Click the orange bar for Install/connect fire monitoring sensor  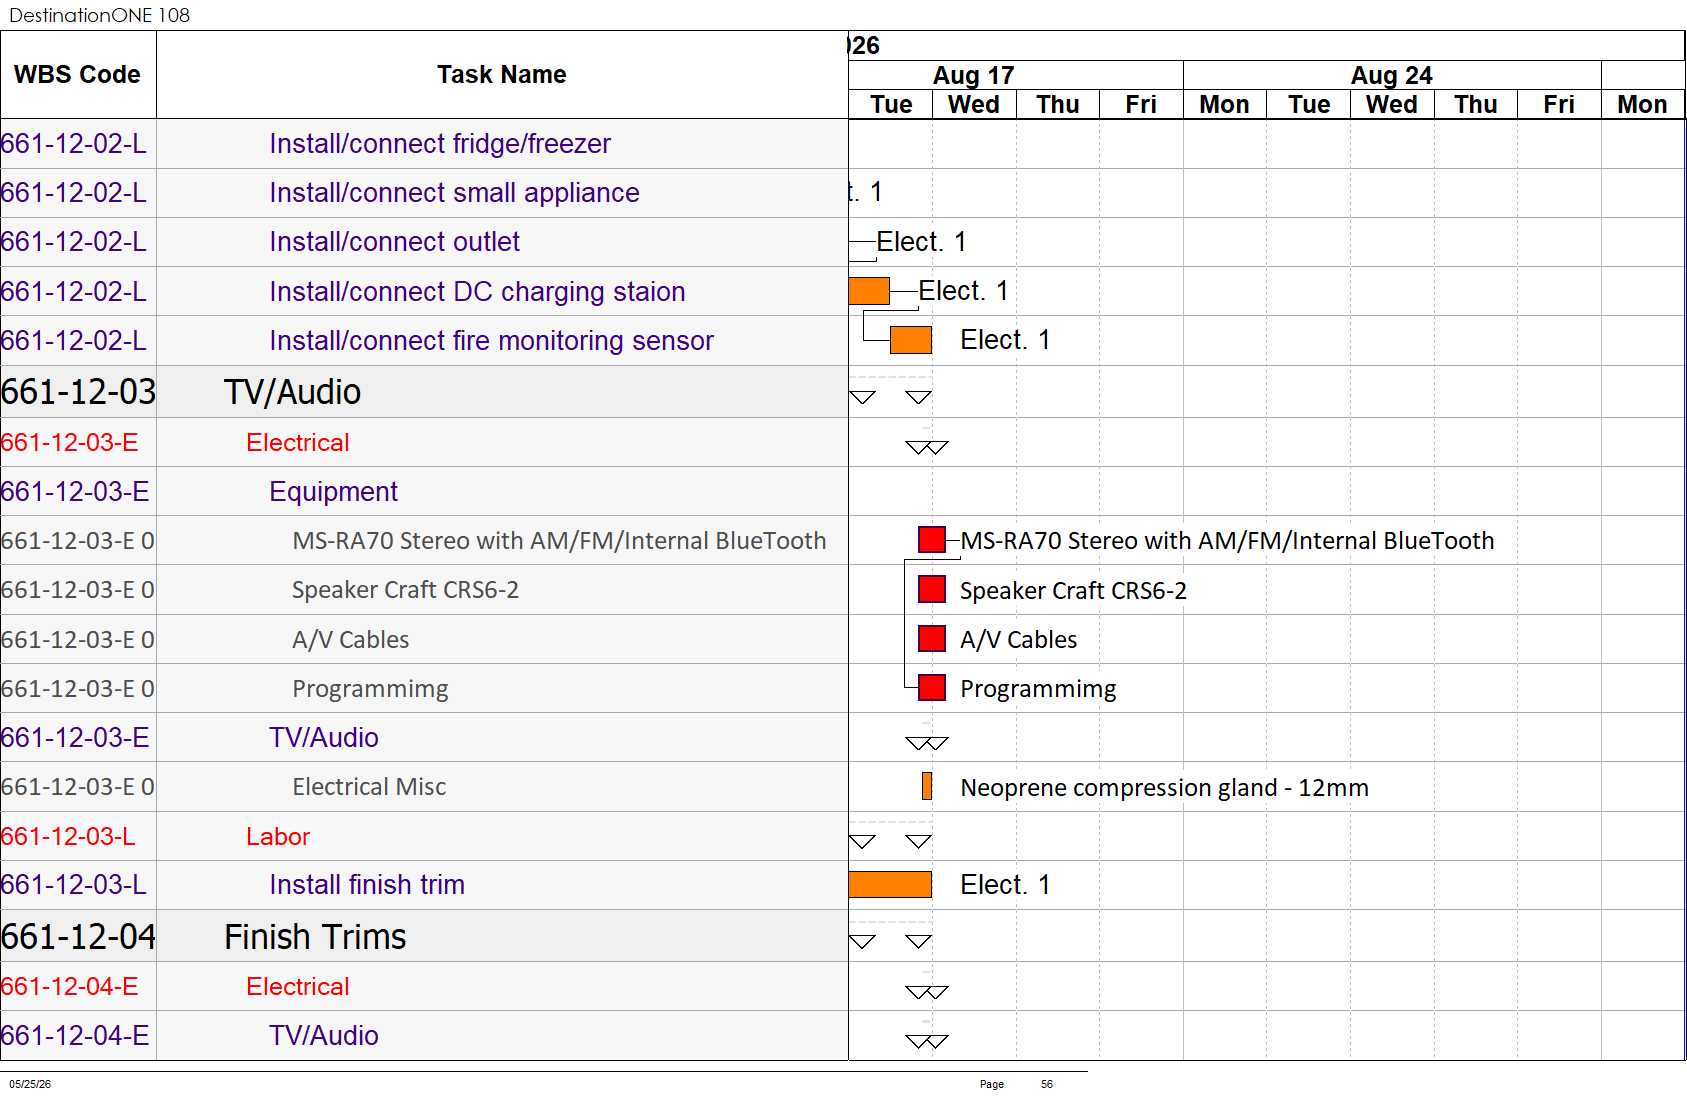[x=911, y=340]
